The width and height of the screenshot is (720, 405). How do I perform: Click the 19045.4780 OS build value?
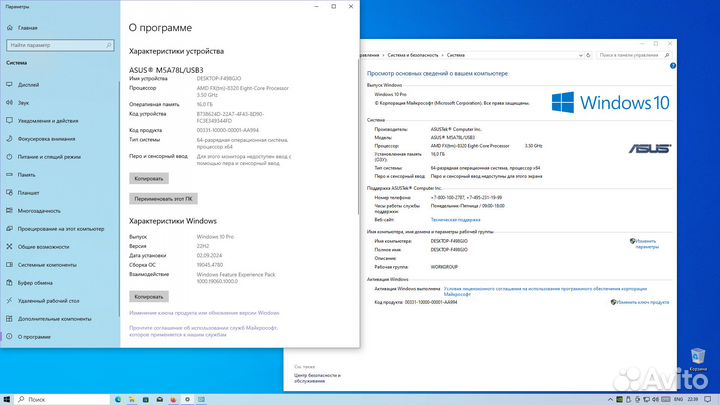(210, 264)
